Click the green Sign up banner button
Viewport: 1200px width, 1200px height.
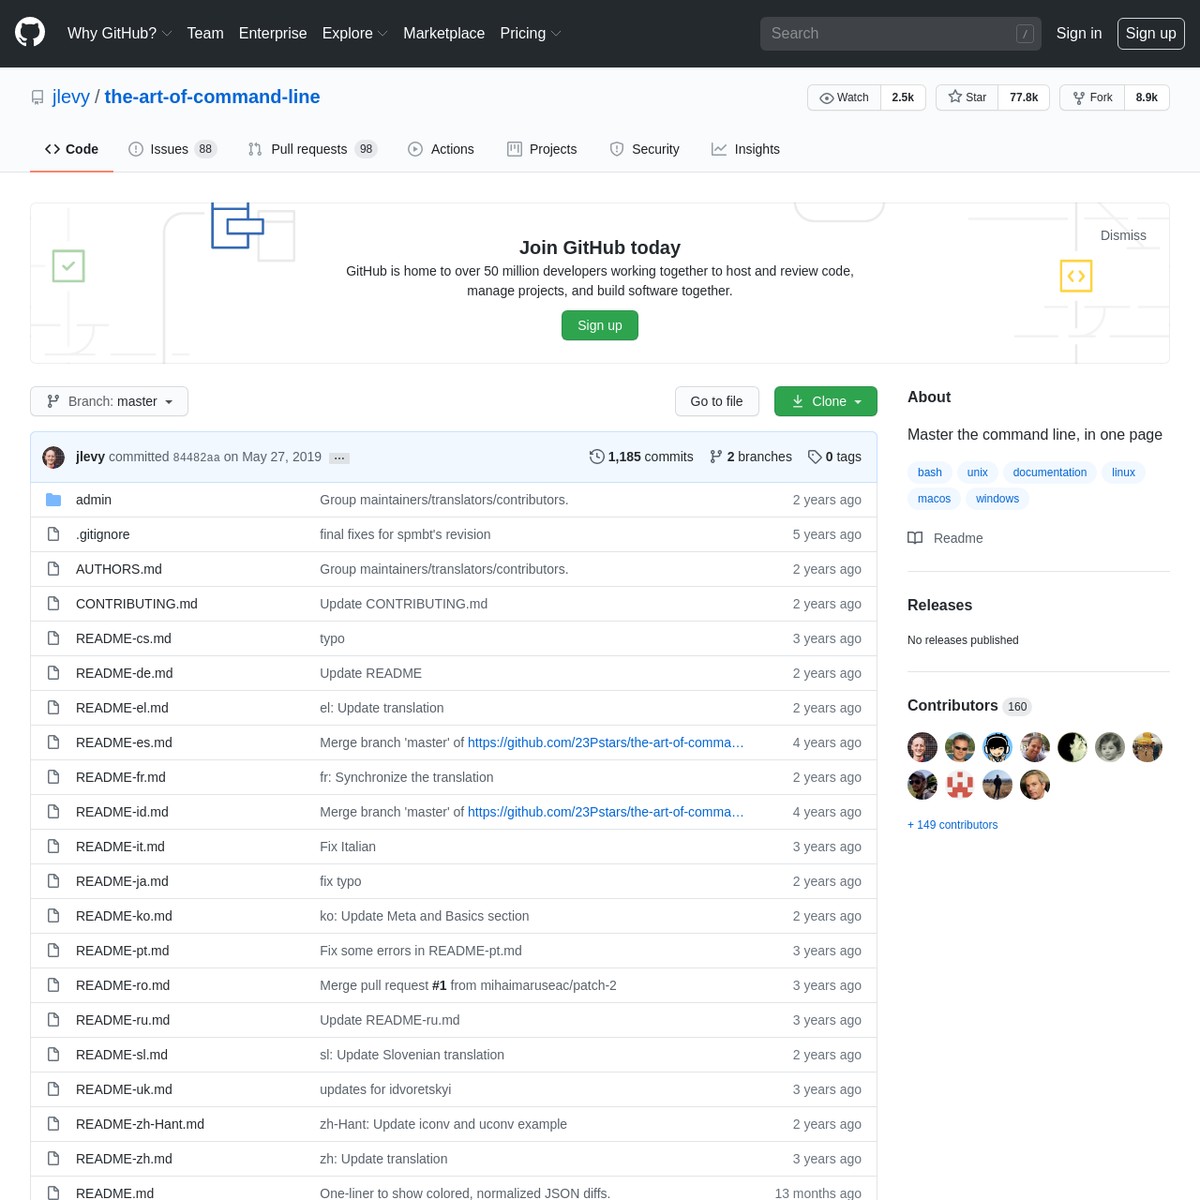(x=600, y=325)
